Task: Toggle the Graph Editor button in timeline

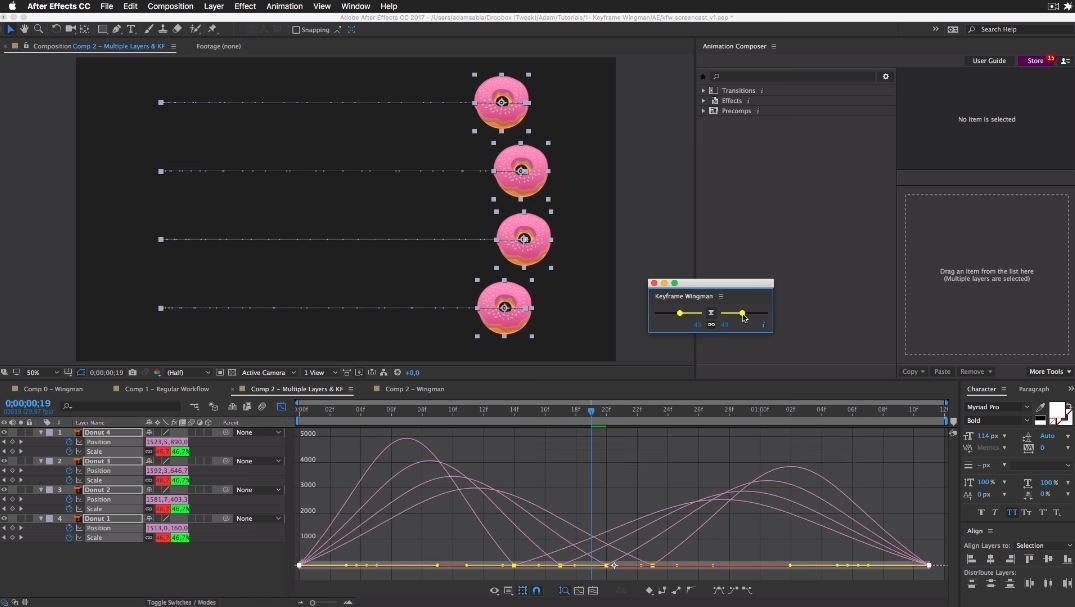Action: point(281,407)
